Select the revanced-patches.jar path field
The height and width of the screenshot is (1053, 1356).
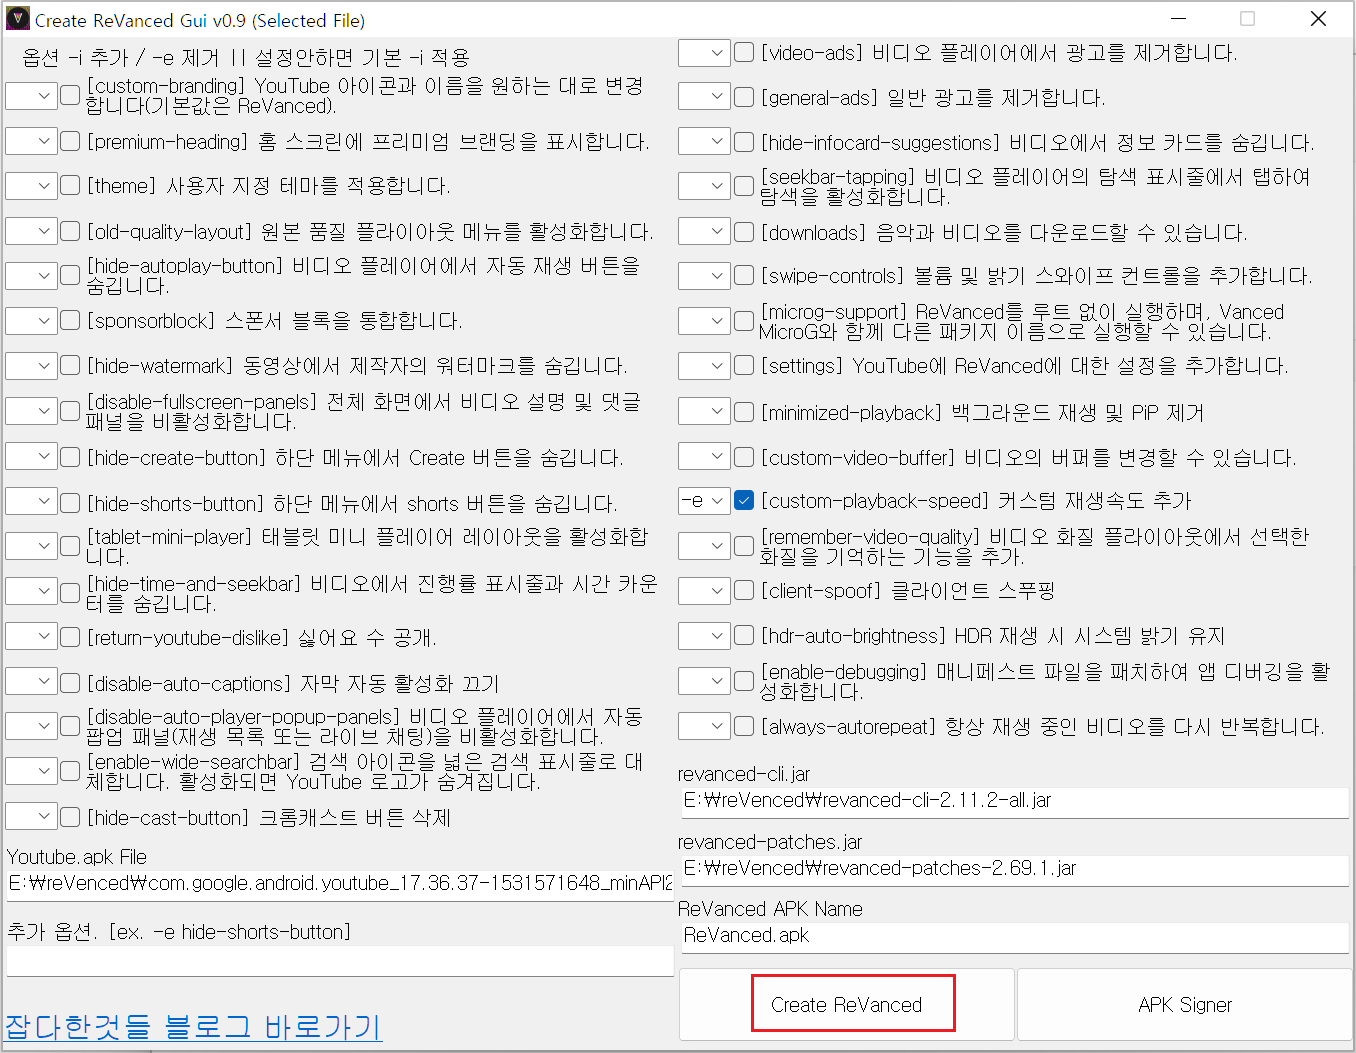(1015, 869)
